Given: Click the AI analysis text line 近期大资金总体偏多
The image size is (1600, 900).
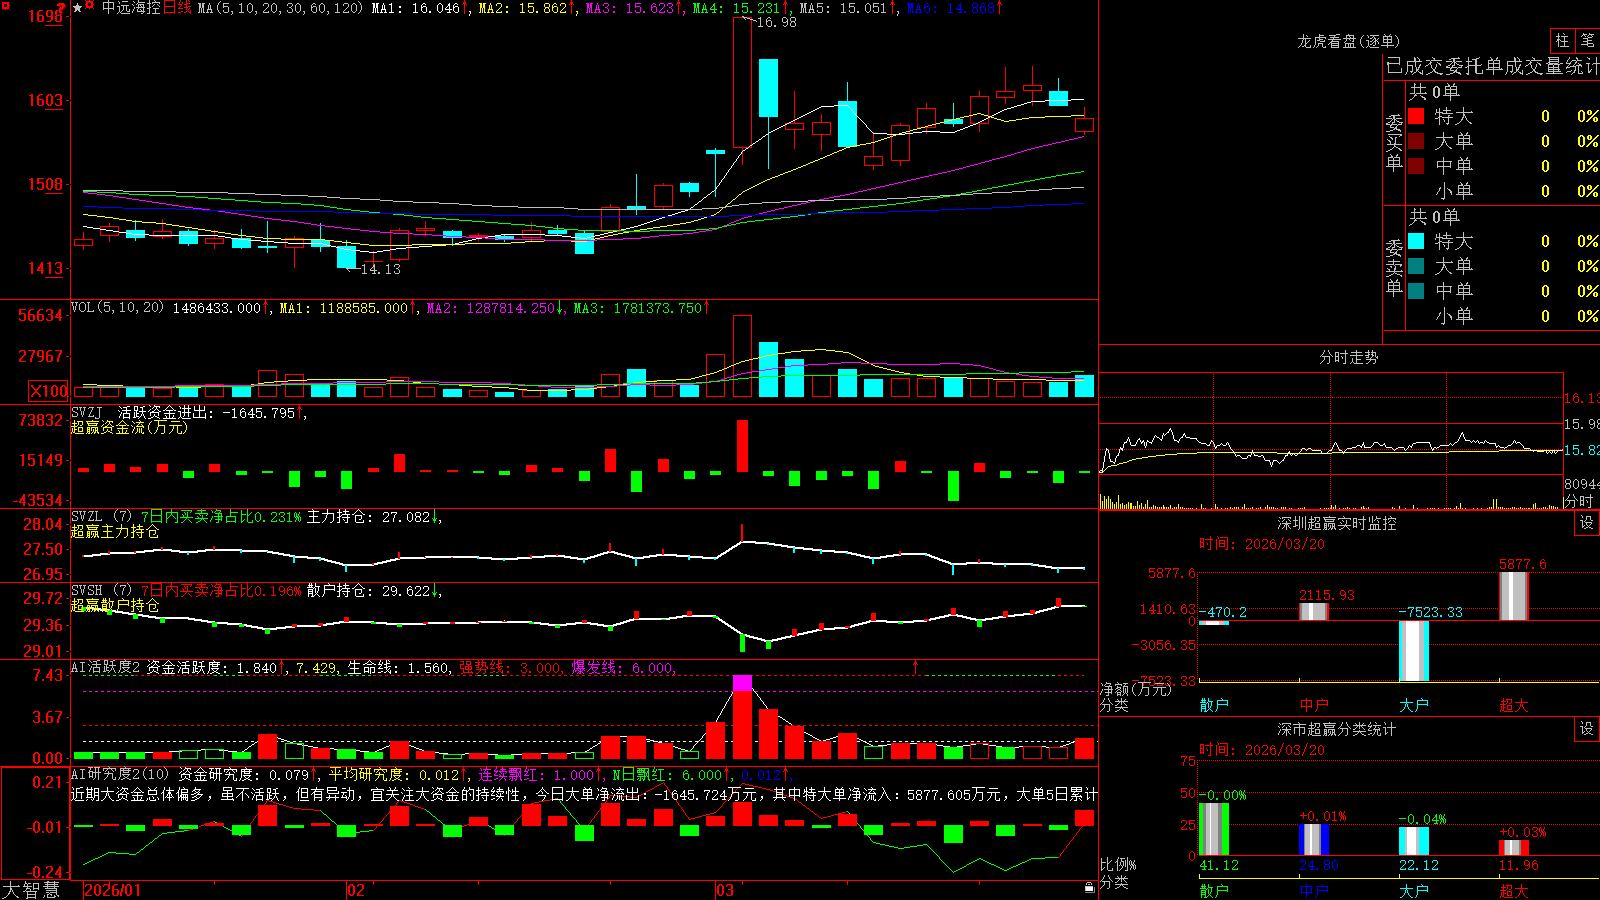Looking at the screenshot, I should click(x=584, y=794).
